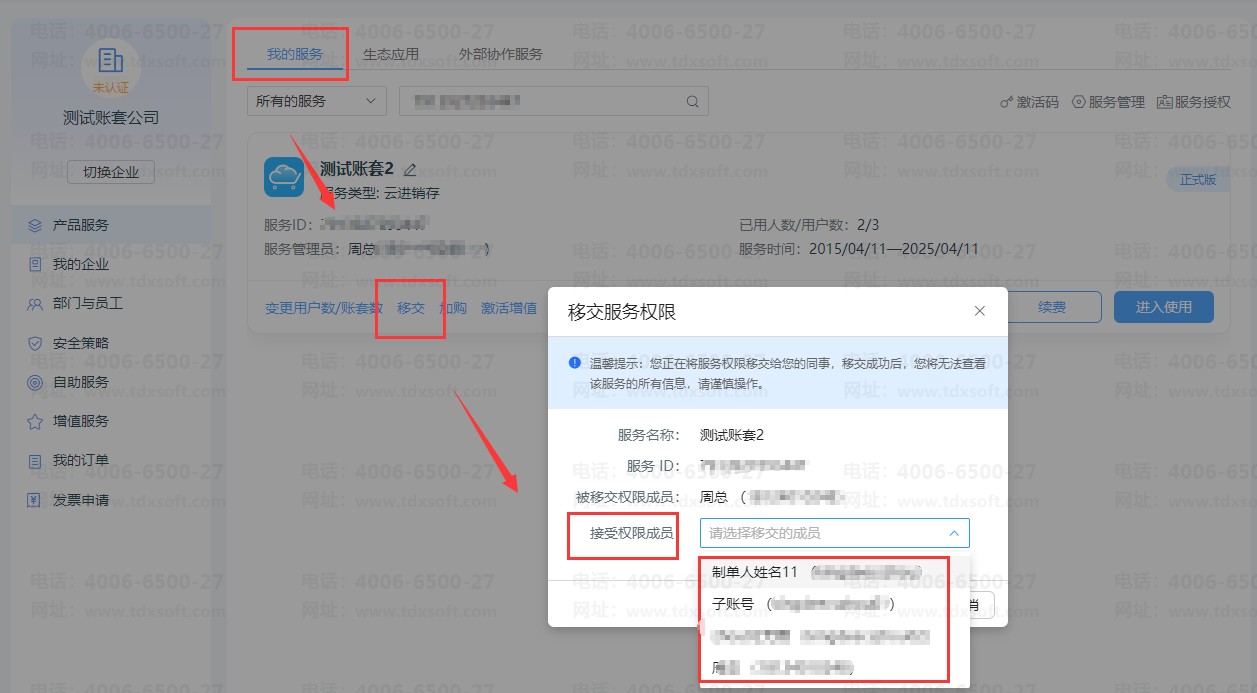Select the 产品服务 sidebar item
This screenshot has height=693, width=1257.
111,225
